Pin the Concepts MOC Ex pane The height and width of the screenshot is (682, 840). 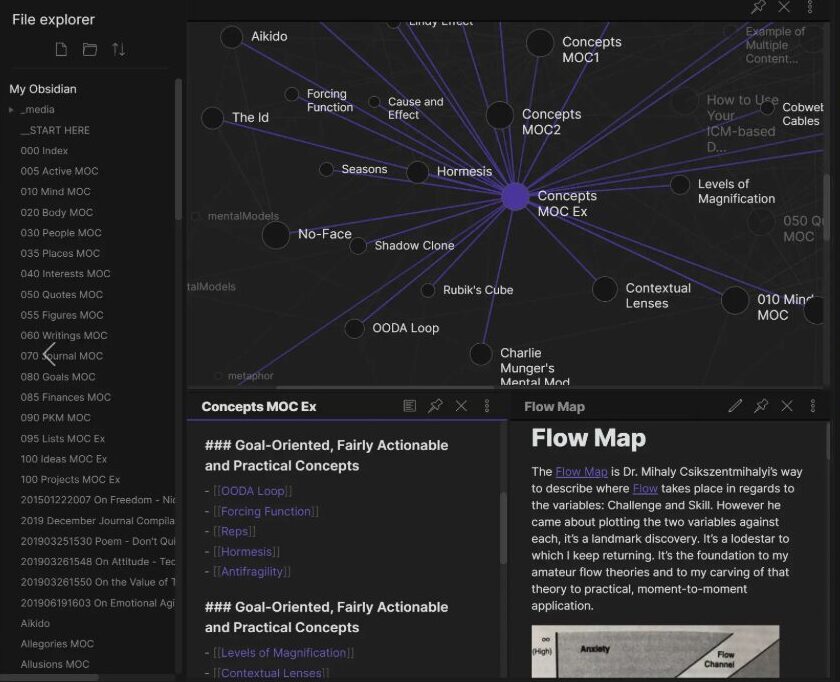tap(435, 406)
